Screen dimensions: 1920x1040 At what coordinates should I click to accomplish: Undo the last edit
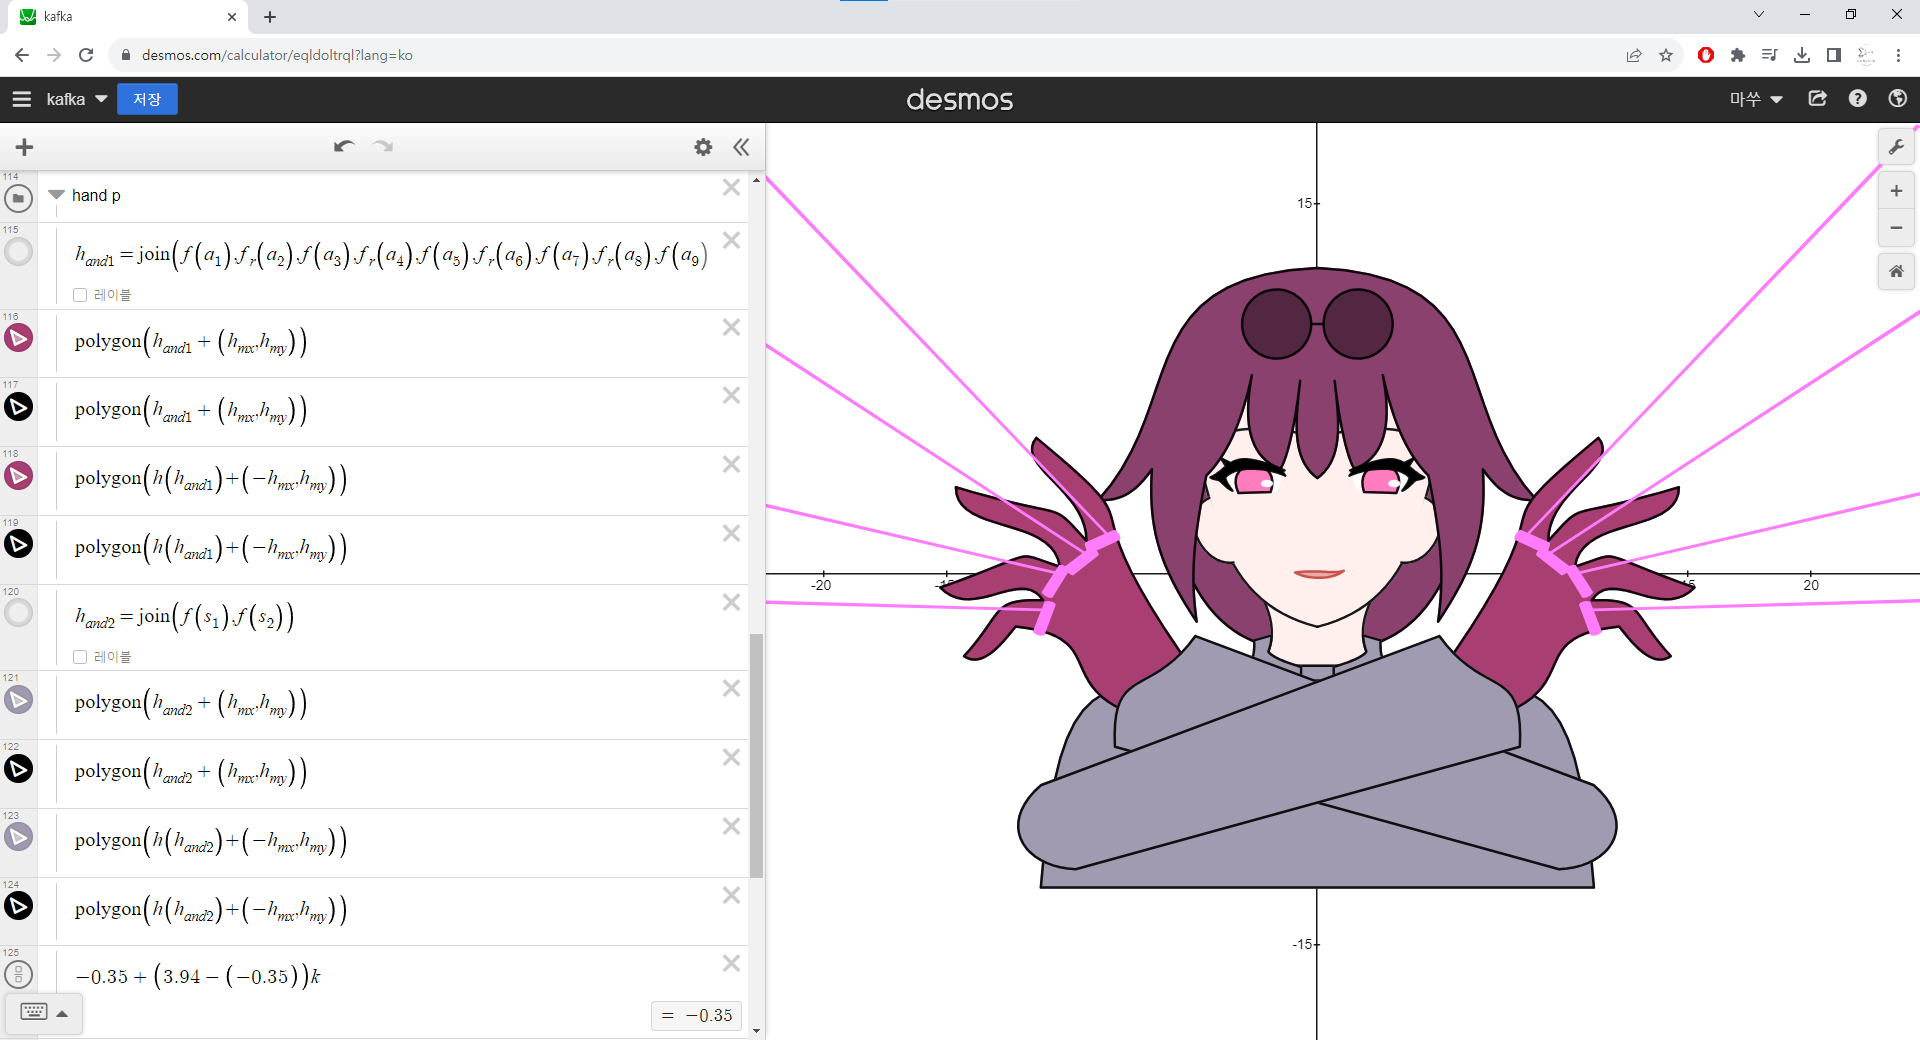point(344,147)
